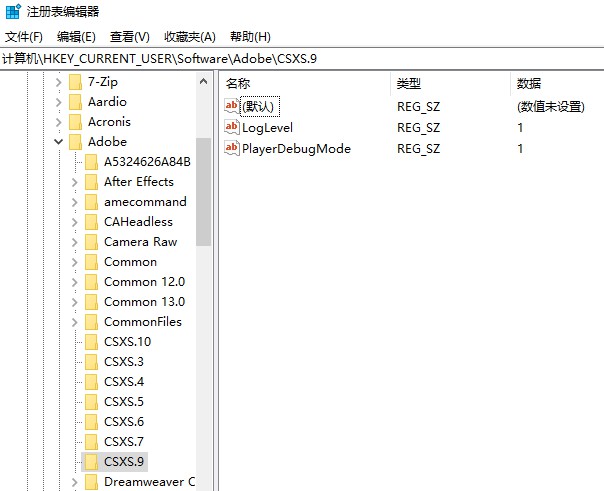
Task: Open the 帮助(H) menu
Action: click(x=250, y=37)
